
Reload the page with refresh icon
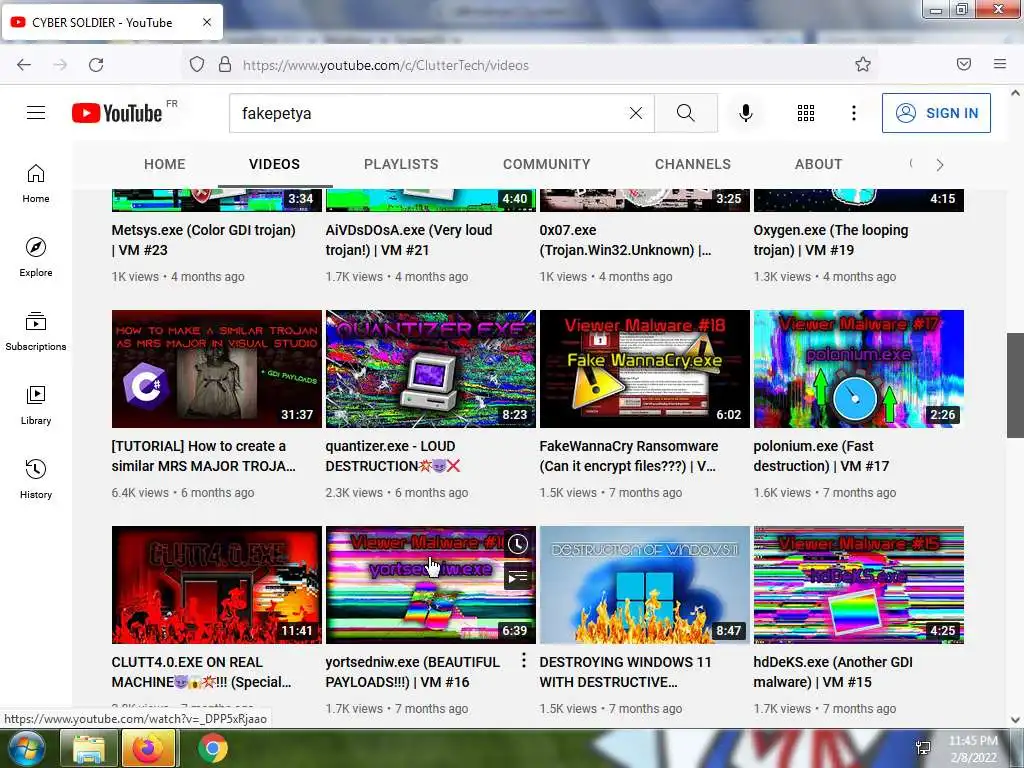[x=96, y=65]
